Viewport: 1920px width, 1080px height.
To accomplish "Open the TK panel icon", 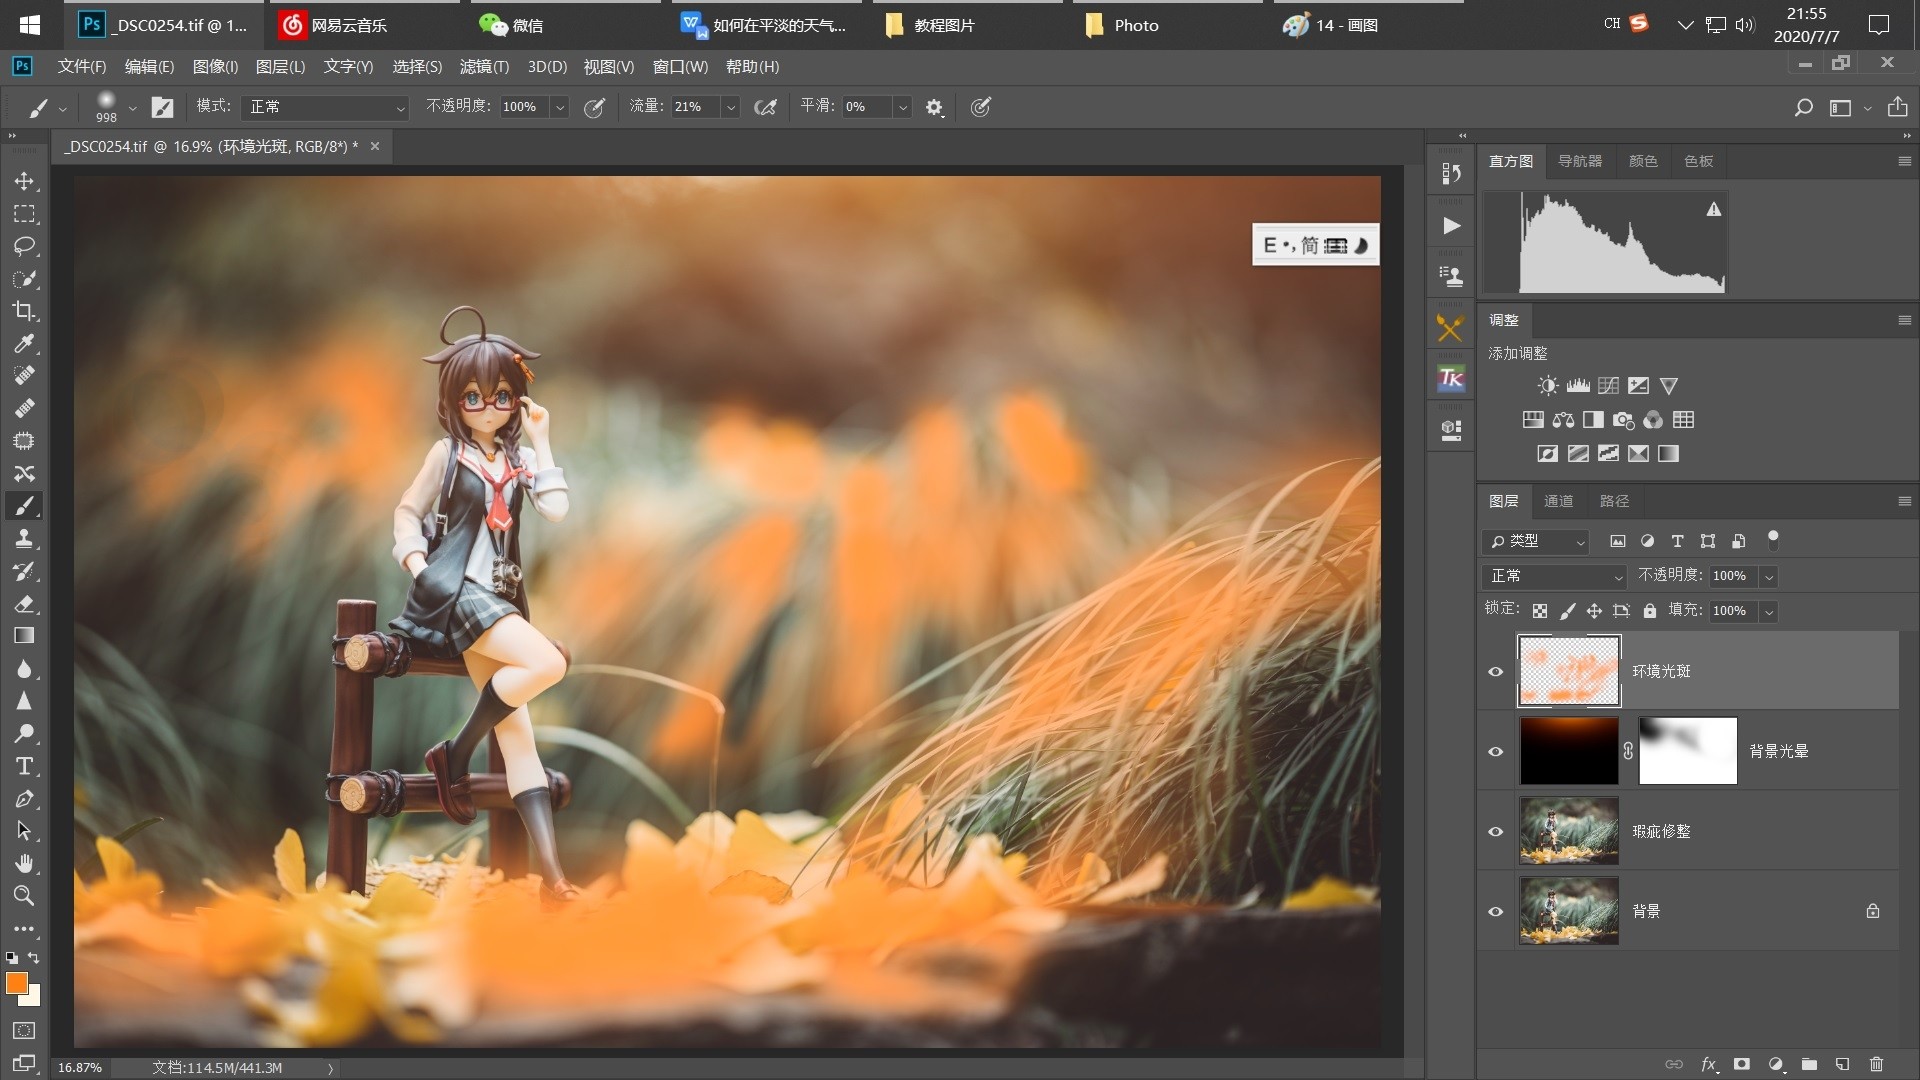I will click(1451, 379).
